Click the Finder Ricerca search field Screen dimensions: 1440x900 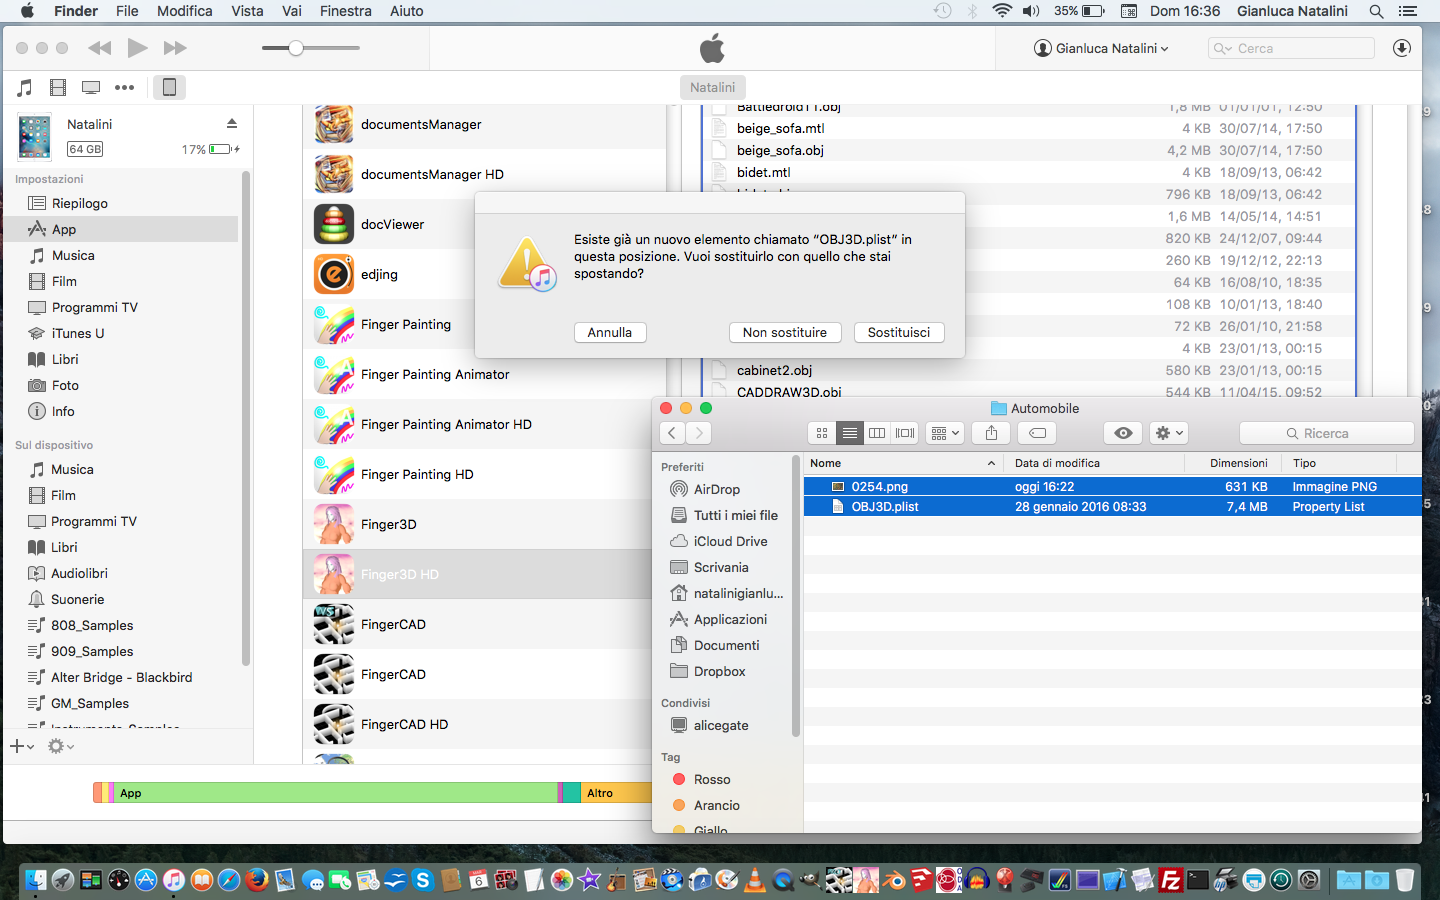click(x=1326, y=433)
